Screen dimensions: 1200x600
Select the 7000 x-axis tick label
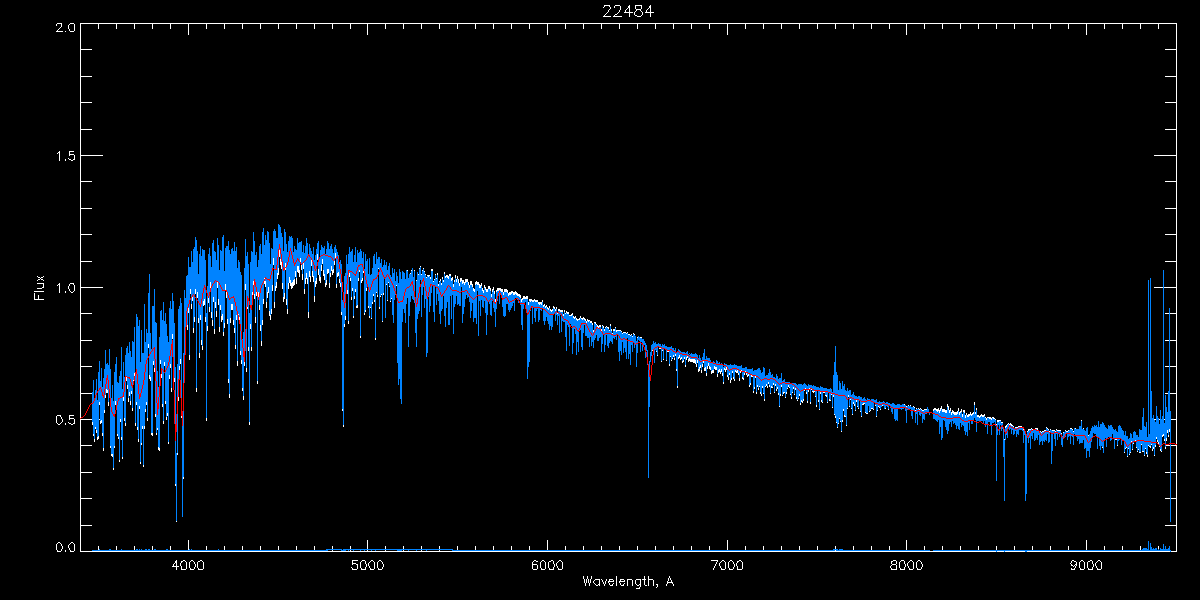click(727, 565)
